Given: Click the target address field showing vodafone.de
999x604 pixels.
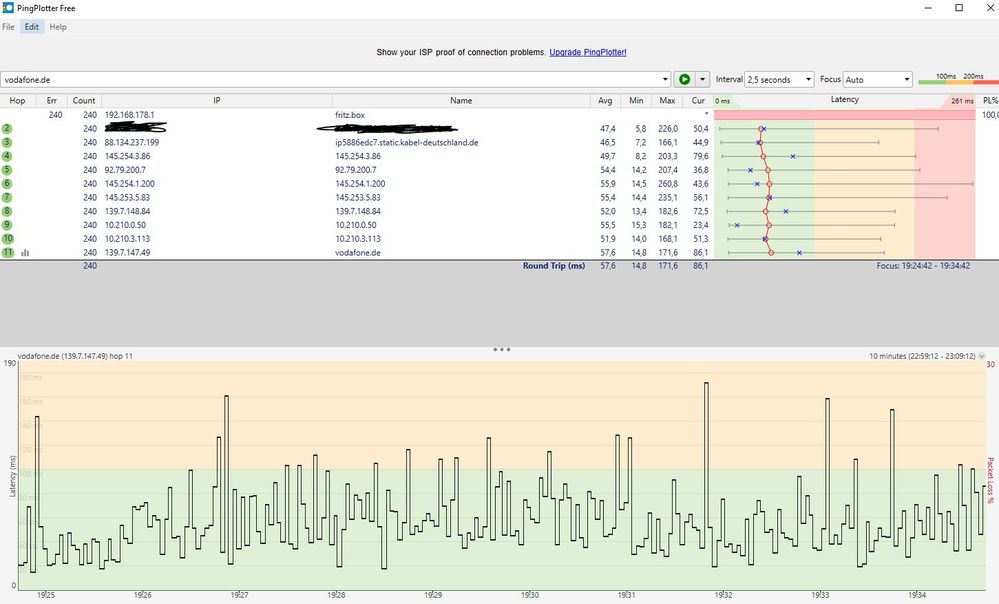Looking at the screenshot, I should click(x=330, y=80).
